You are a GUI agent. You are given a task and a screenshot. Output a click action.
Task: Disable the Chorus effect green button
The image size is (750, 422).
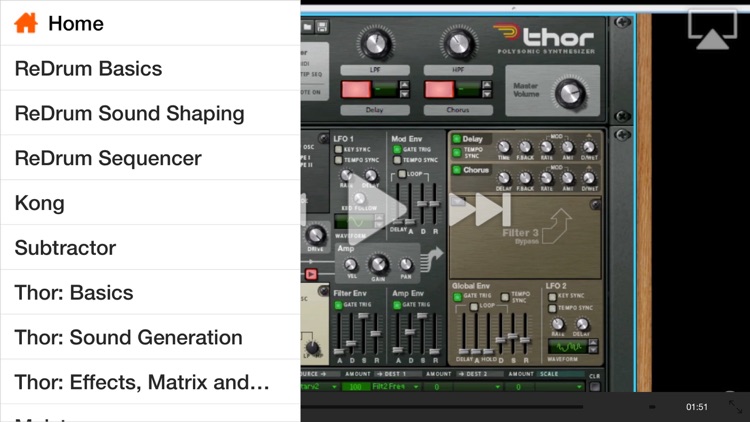pyautogui.click(x=457, y=170)
